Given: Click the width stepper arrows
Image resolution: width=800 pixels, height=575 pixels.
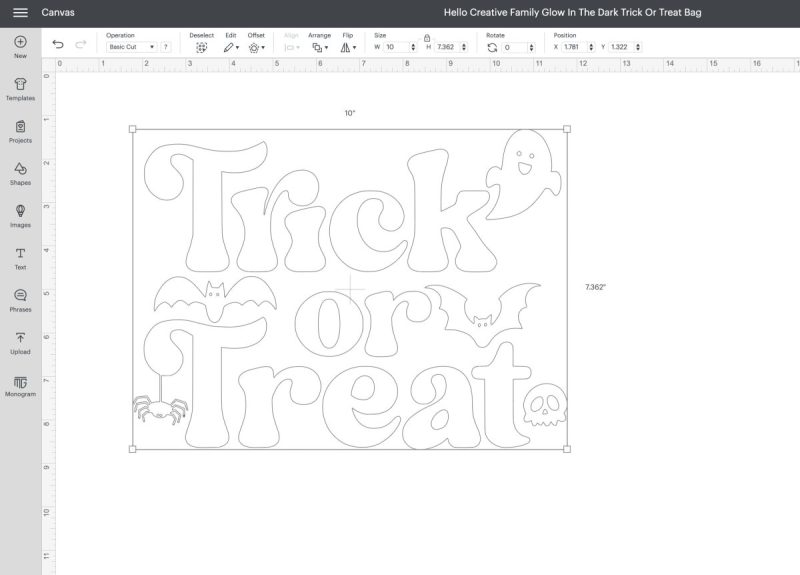Looking at the screenshot, I should [x=413, y=47].
